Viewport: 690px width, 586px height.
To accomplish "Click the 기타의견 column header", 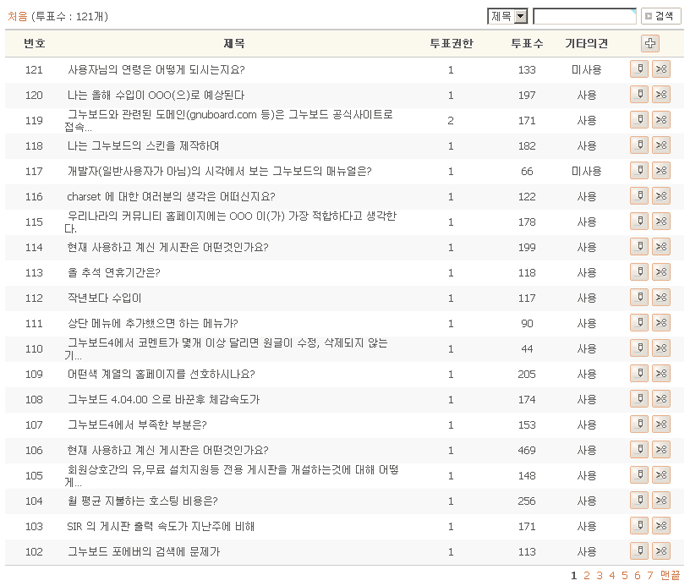I will click(586, 44).
